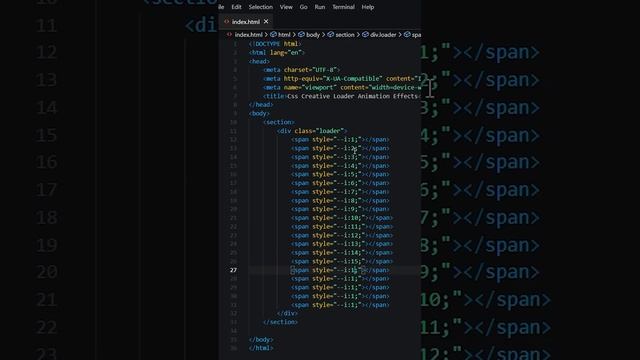The image size is (640, 360).
Task: Click the title Css Creative Loader line
Action: click(x=342, y=96)
